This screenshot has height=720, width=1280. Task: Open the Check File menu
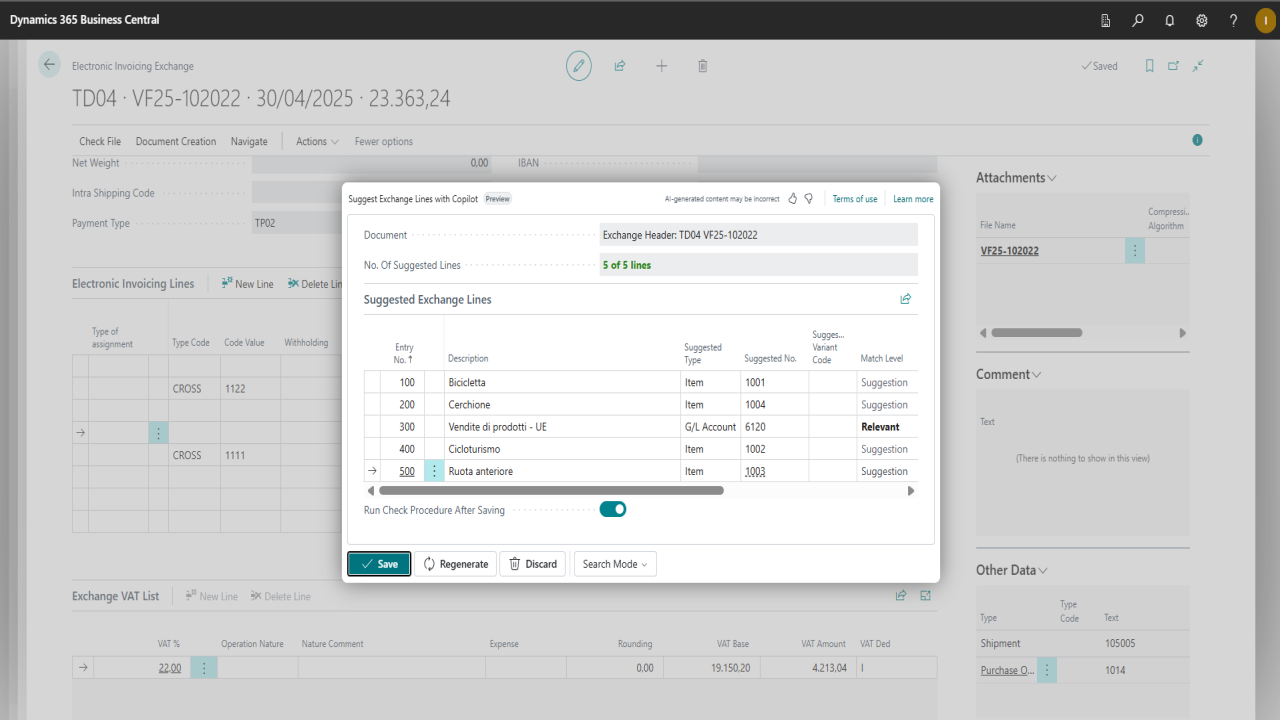point(100,141)
